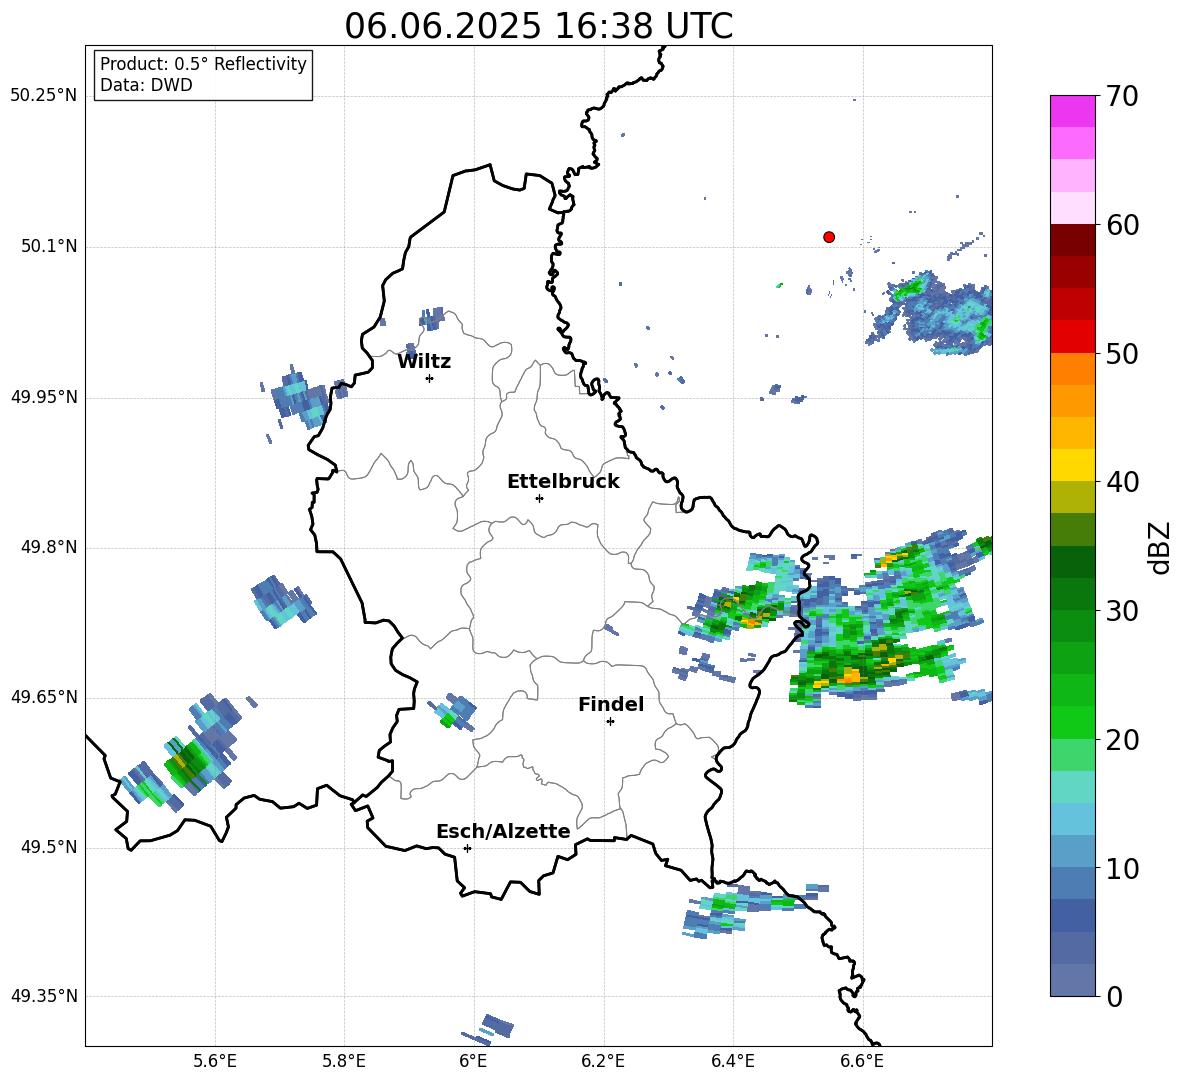Click the 50.25°N latitude label
The width and height of the screenshot is (1184, 1081).
(x=44, y=96)
